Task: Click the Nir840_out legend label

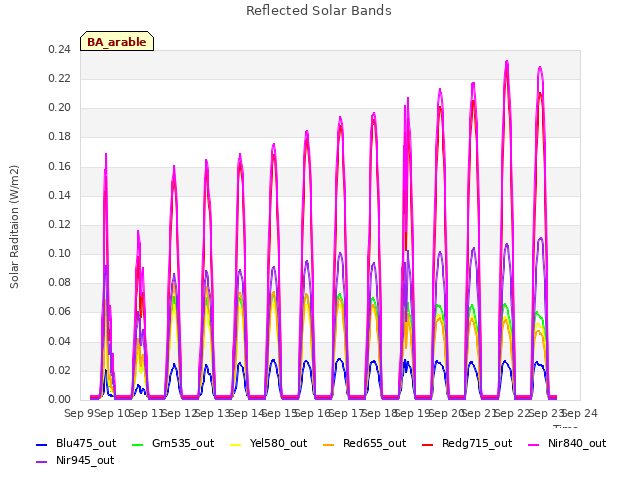Action: click(x=577, y=443)
